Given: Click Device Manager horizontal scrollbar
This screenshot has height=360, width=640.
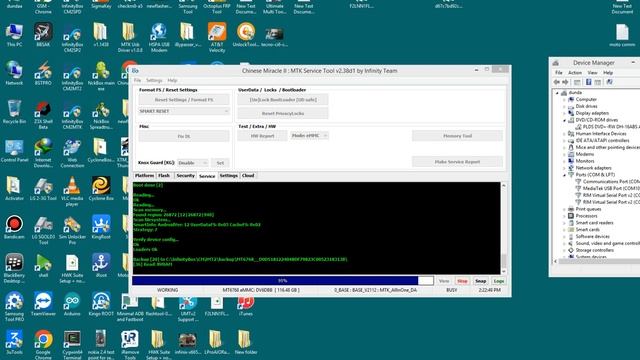Looking at the screenshot, I should [x=596, y=261].
